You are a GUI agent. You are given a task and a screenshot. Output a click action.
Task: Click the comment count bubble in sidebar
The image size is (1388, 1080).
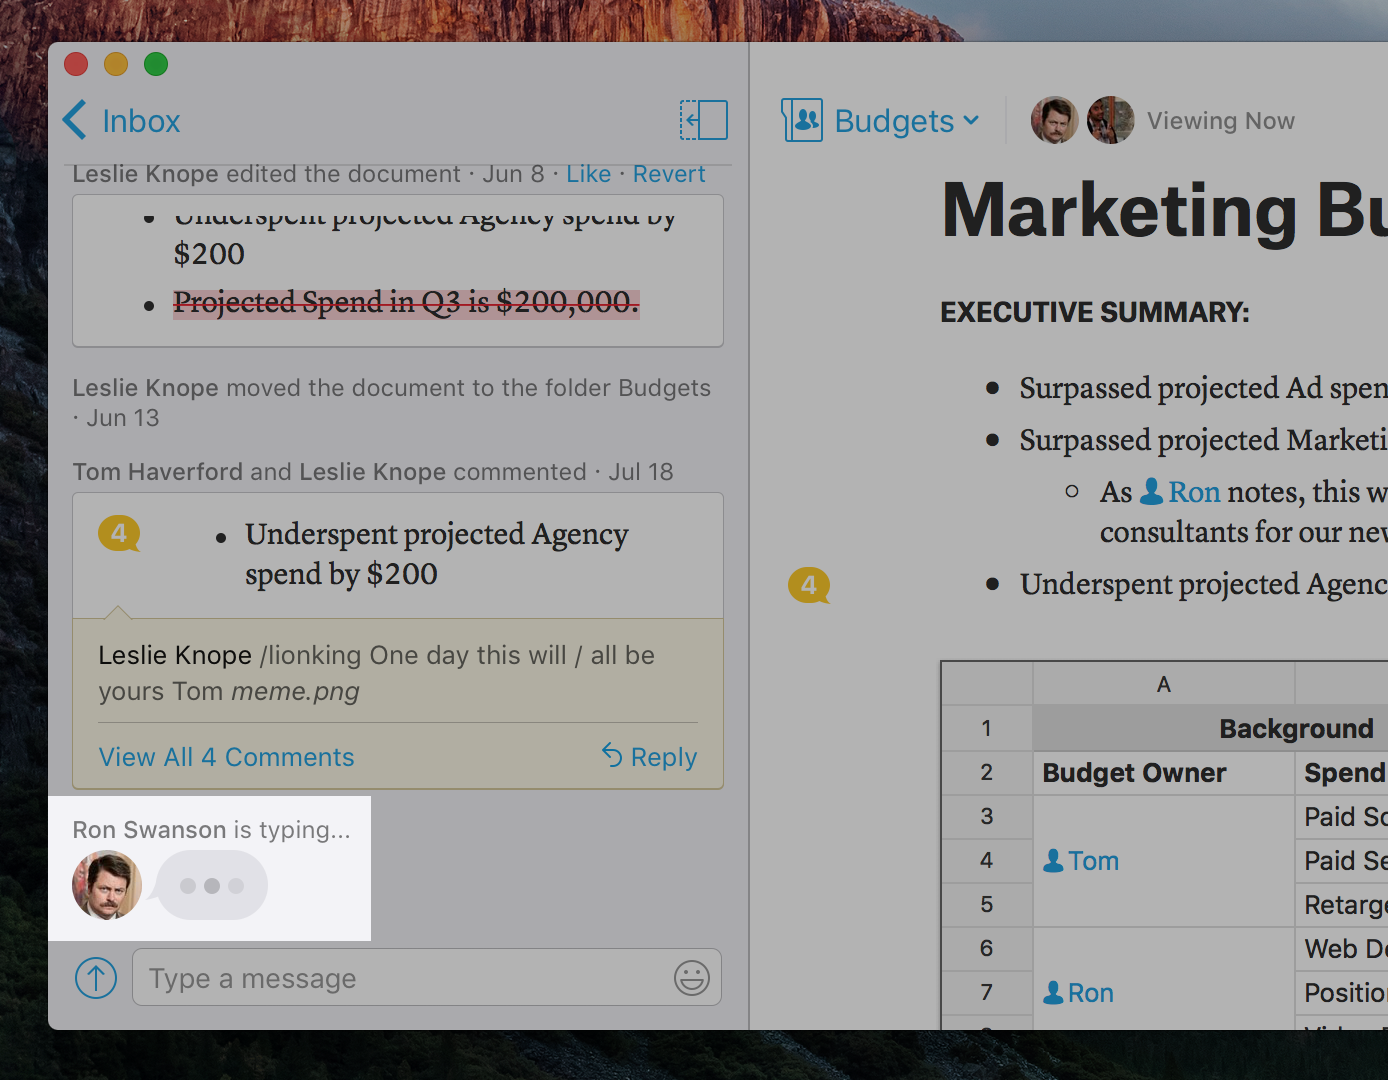tap(119, 534)
